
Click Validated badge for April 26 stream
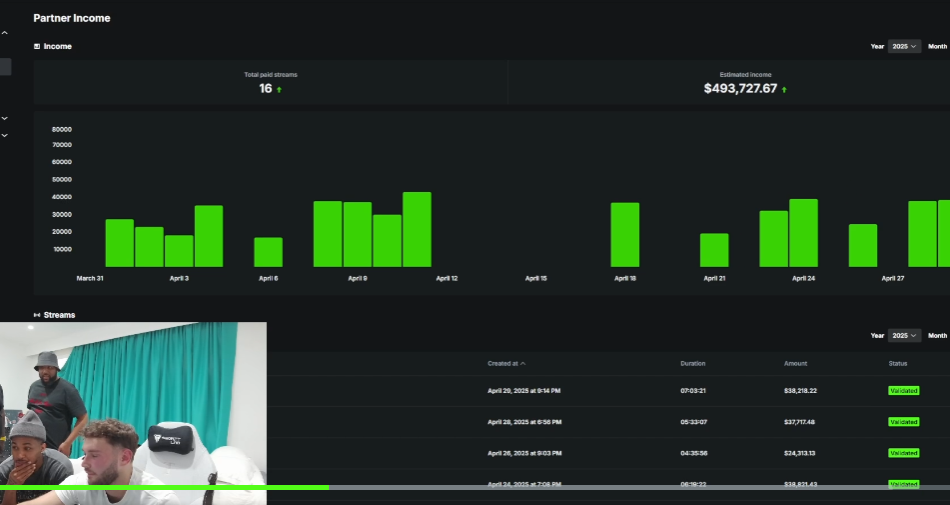[903, 453]
